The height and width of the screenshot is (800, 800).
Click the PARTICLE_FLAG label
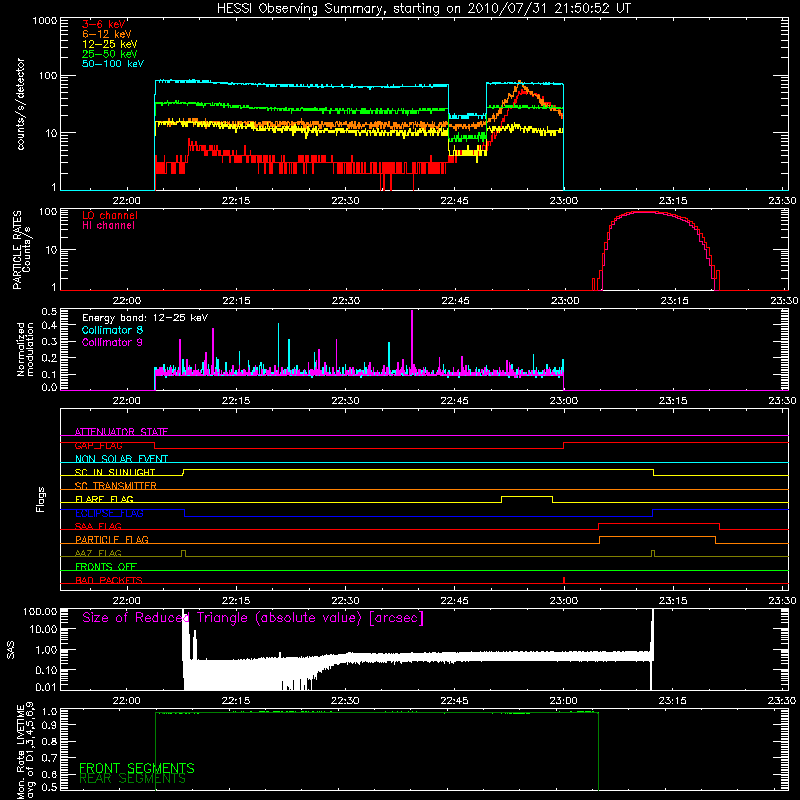coord(112,539)
